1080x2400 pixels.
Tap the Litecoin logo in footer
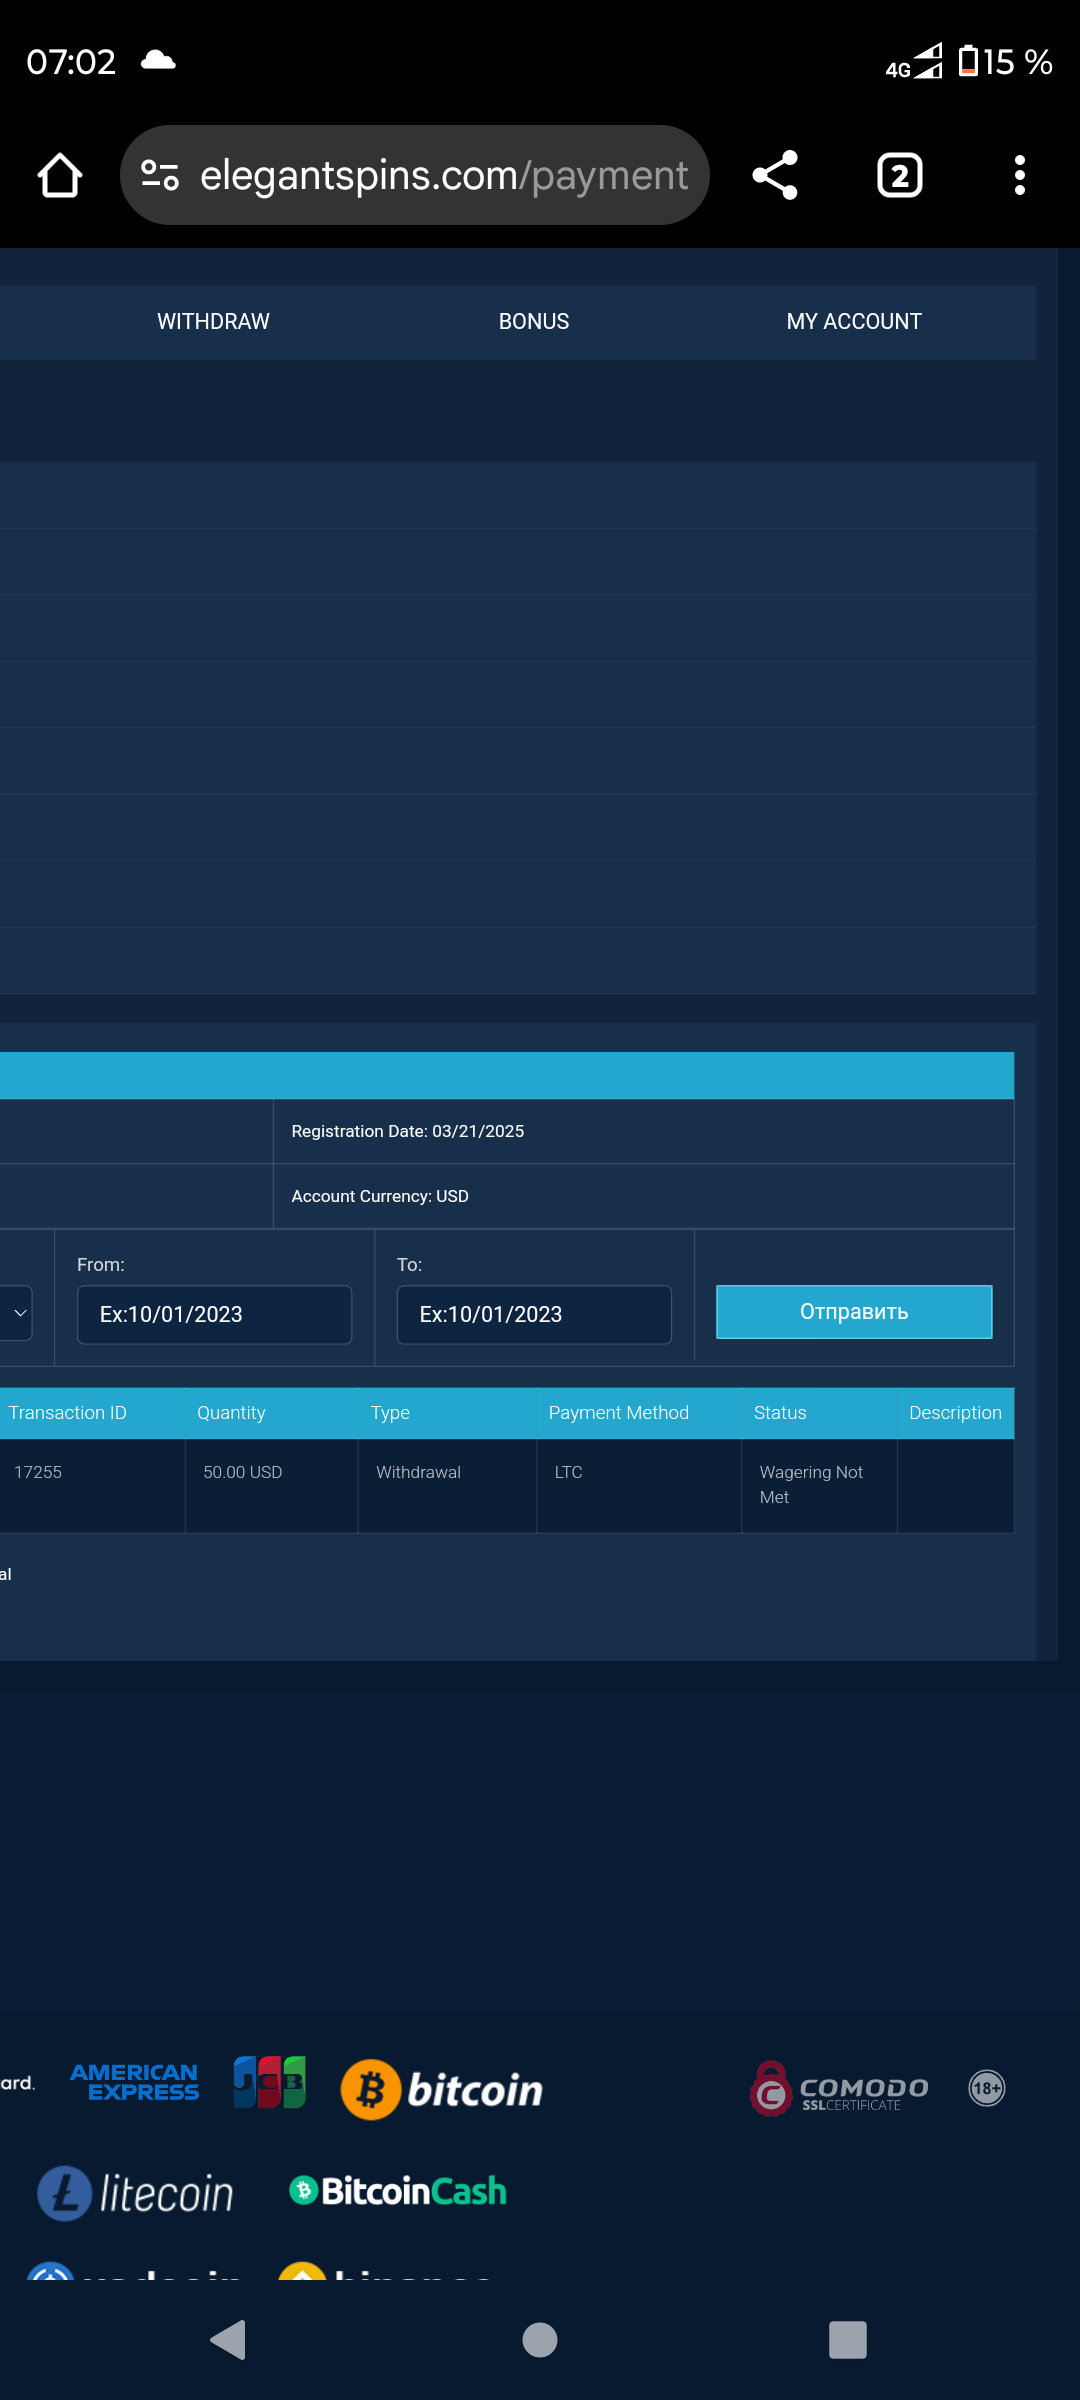point(135,2193)
